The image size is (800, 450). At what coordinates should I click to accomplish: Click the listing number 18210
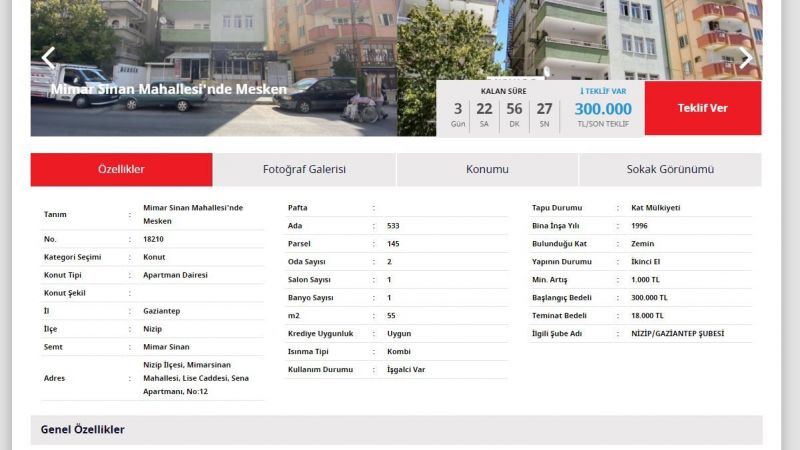(154, 239)
